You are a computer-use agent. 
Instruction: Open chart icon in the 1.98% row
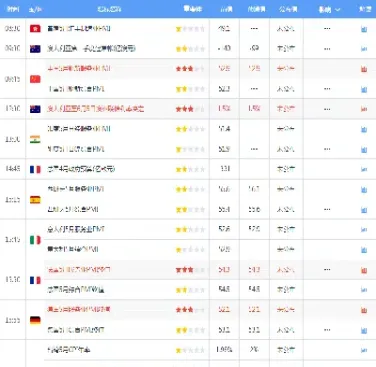click(x=364, y=350)
